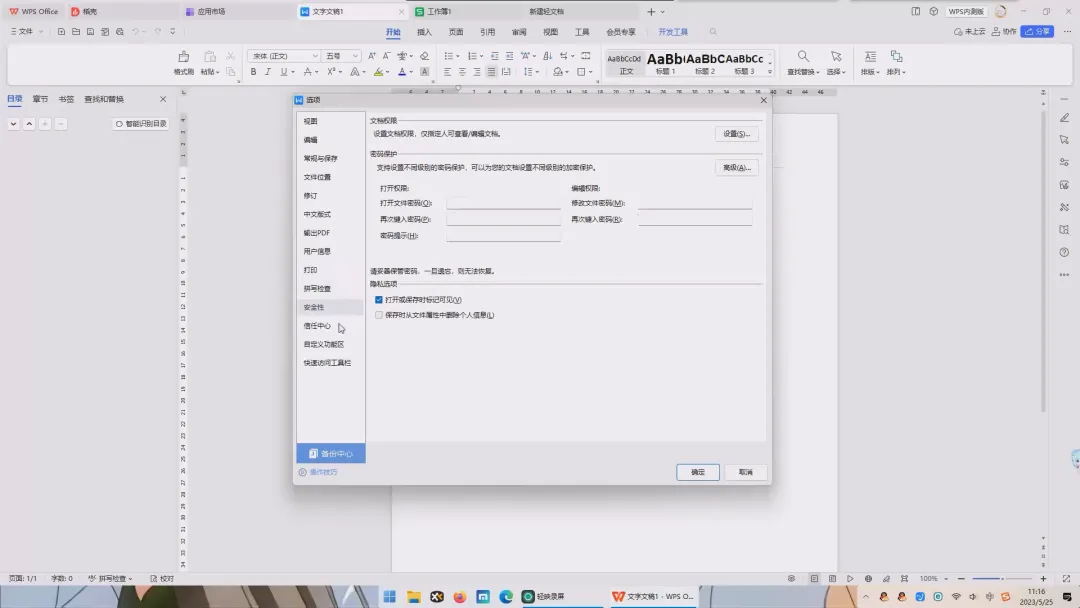Align paragraph text to the left
The height and width of the screenshot is (608, 1080).
coord(448,72)
